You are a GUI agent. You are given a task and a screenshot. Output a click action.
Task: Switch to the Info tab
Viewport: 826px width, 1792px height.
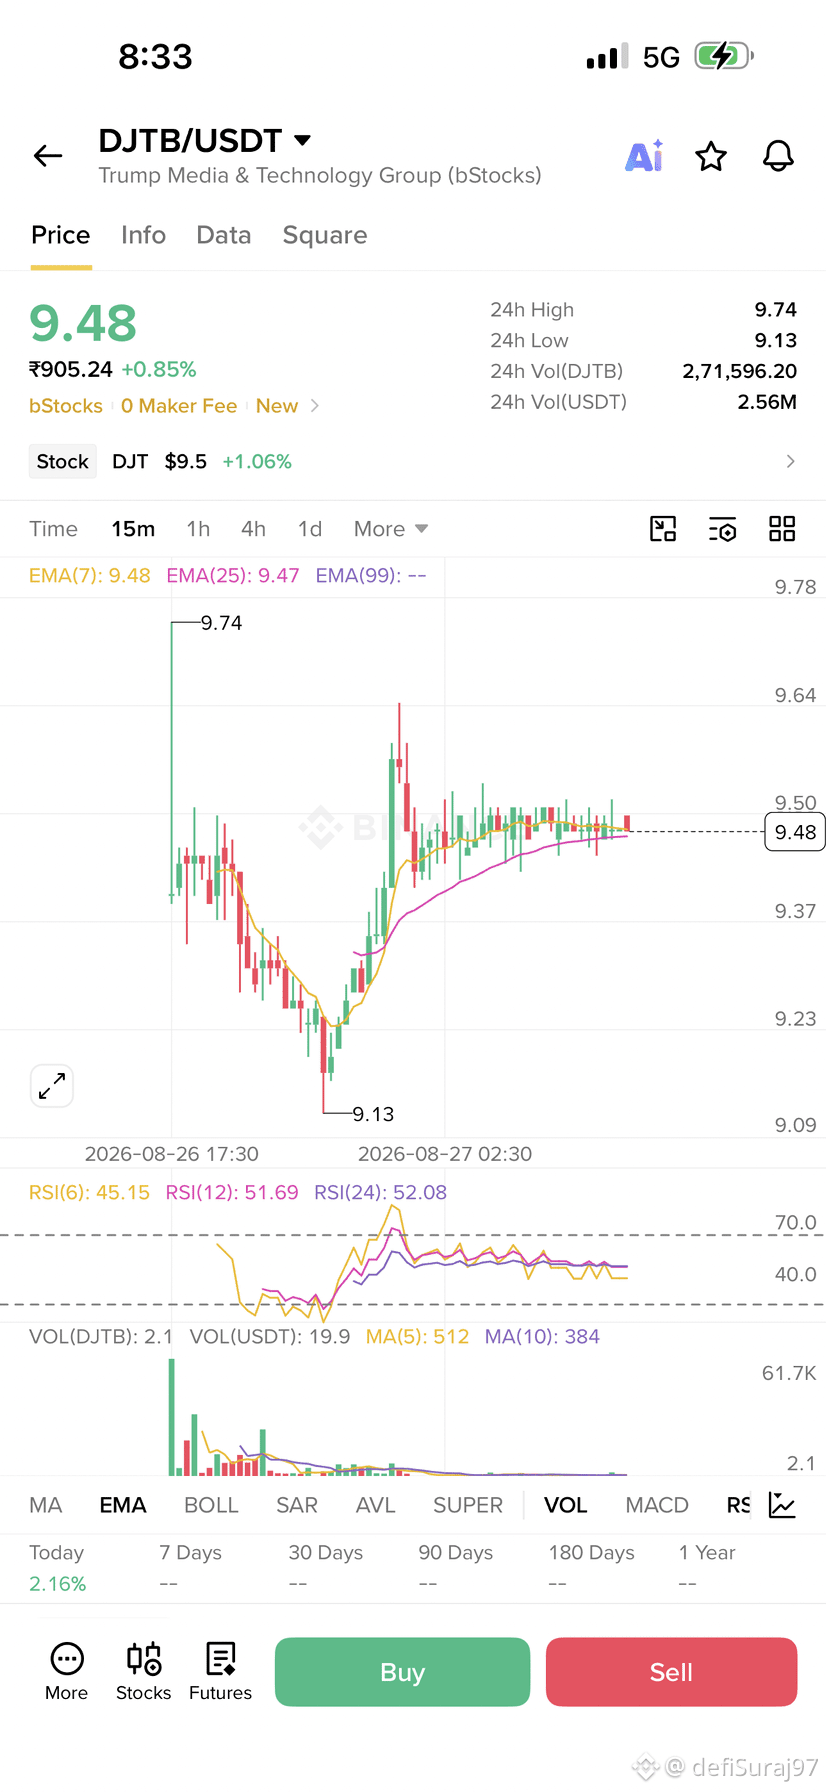coord(143,235)
